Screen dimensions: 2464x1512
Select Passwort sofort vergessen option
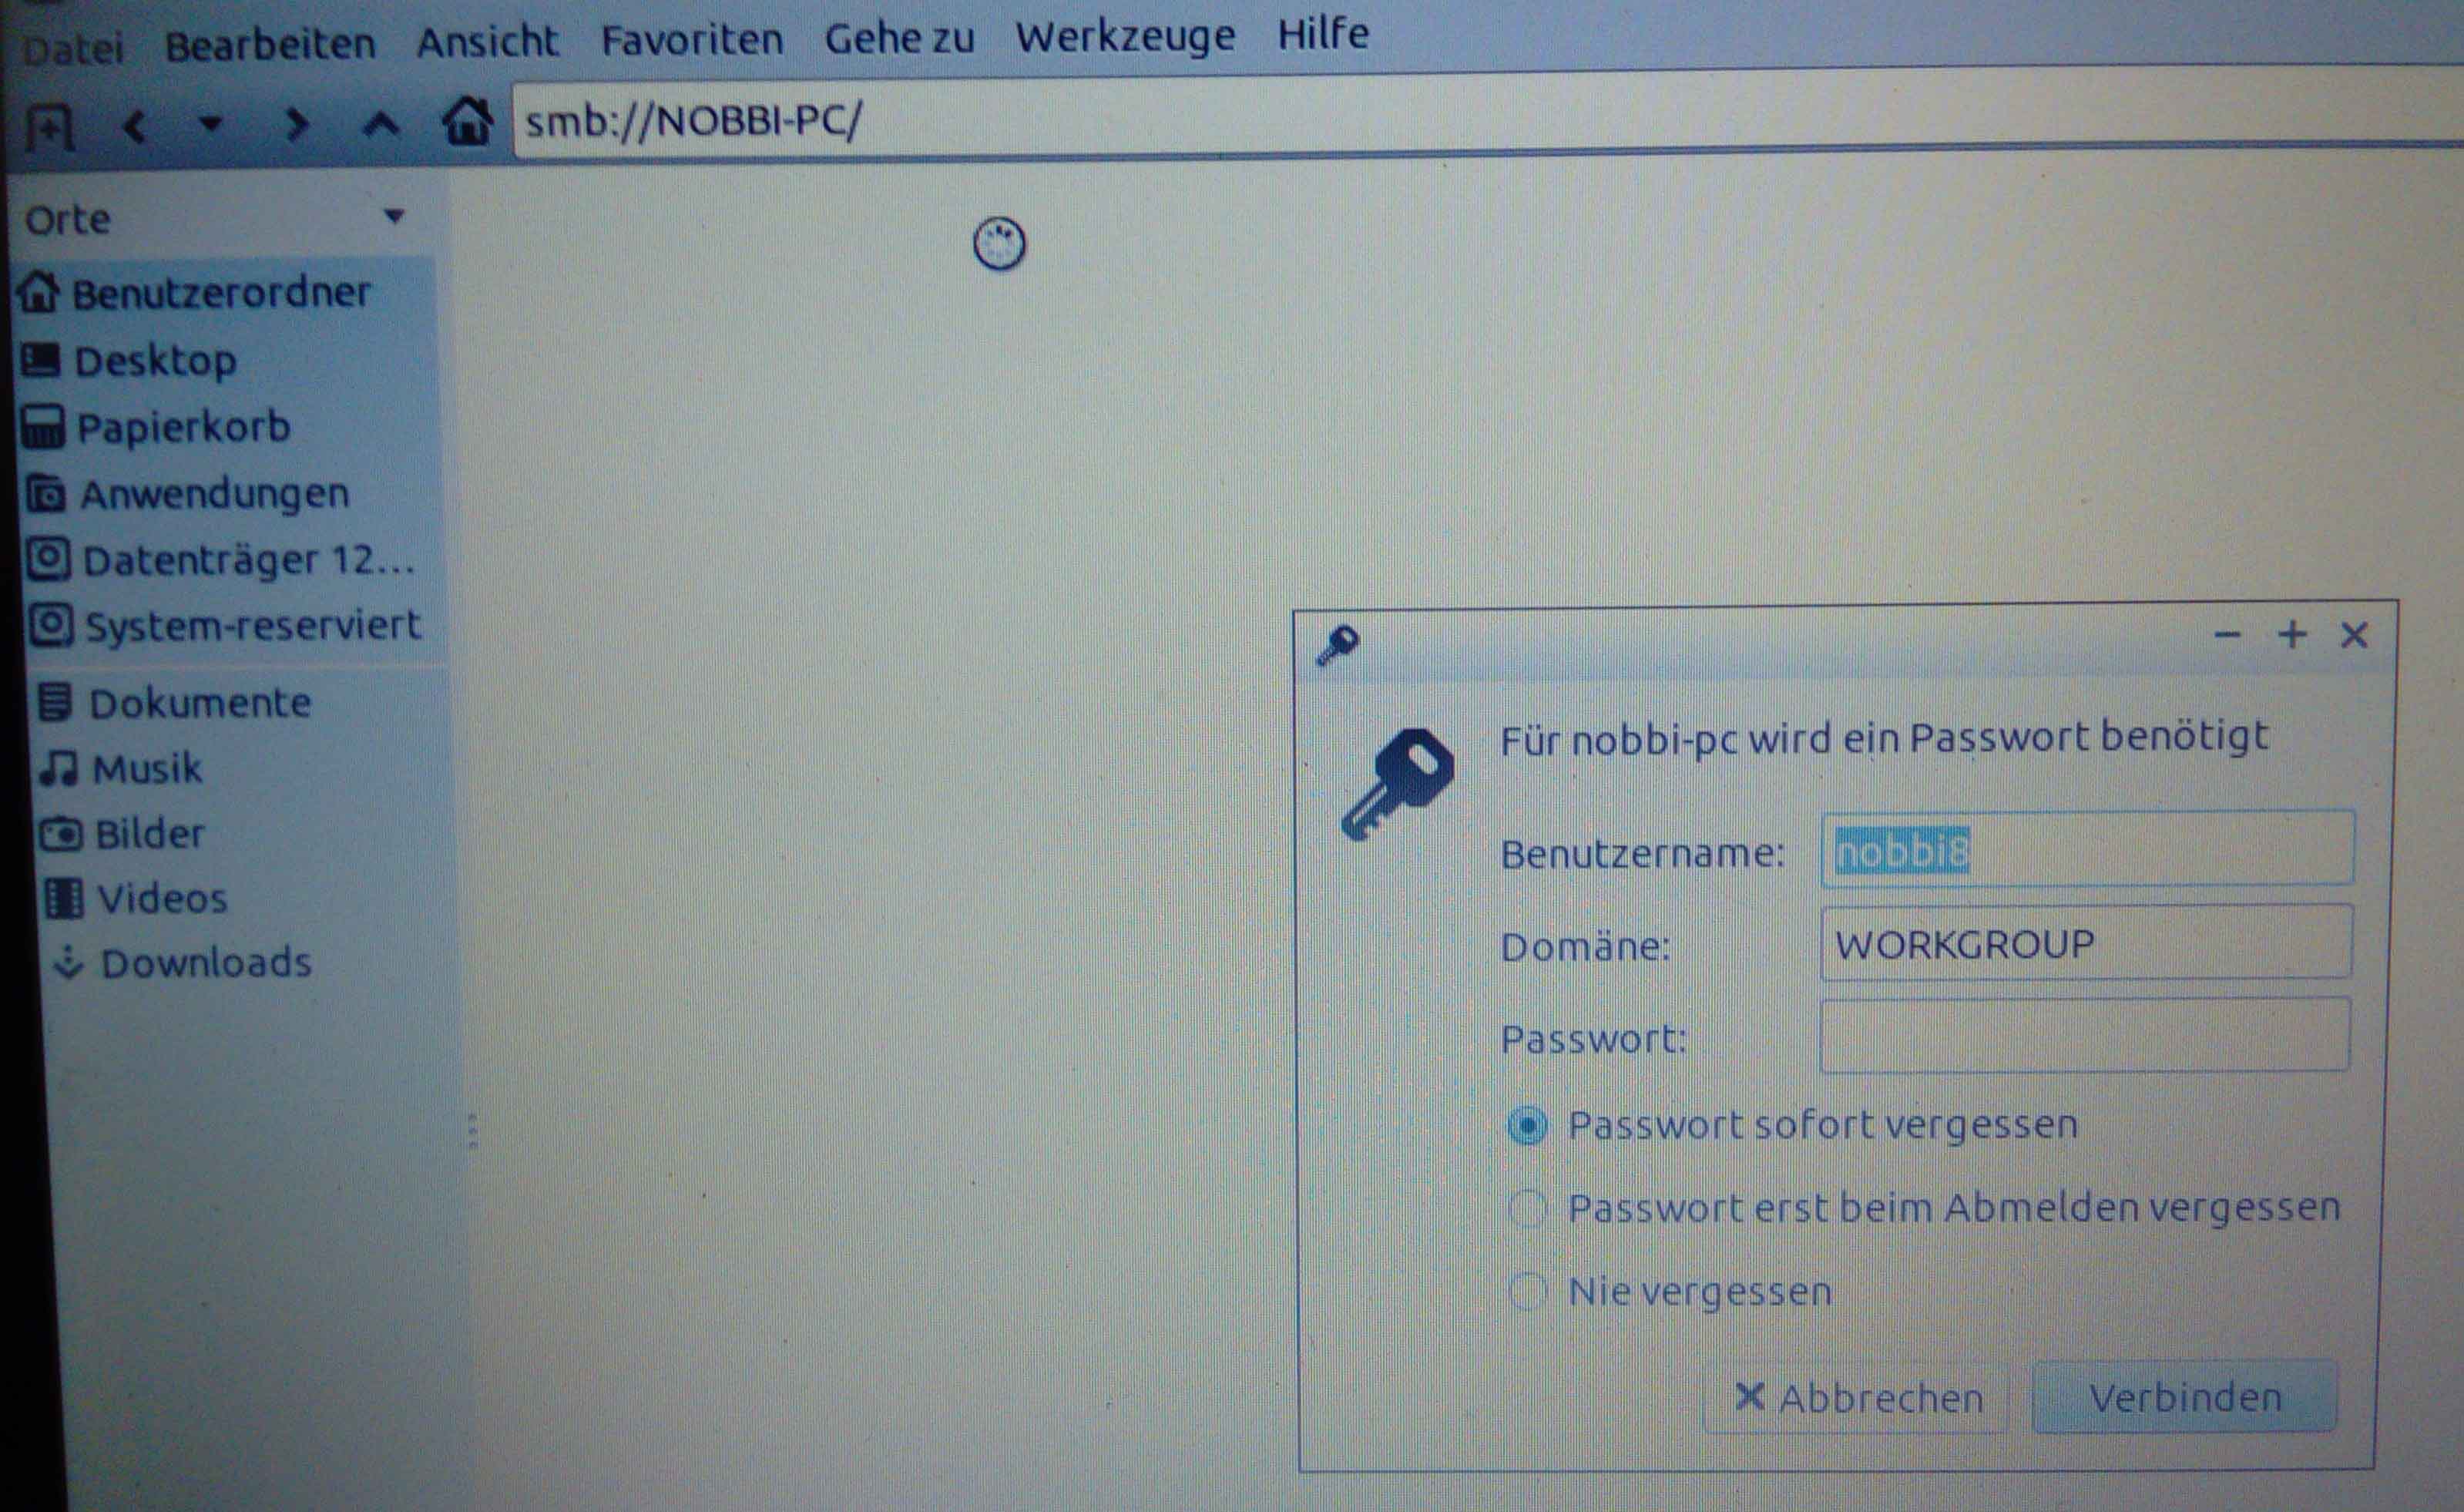coord(1527,1126)
